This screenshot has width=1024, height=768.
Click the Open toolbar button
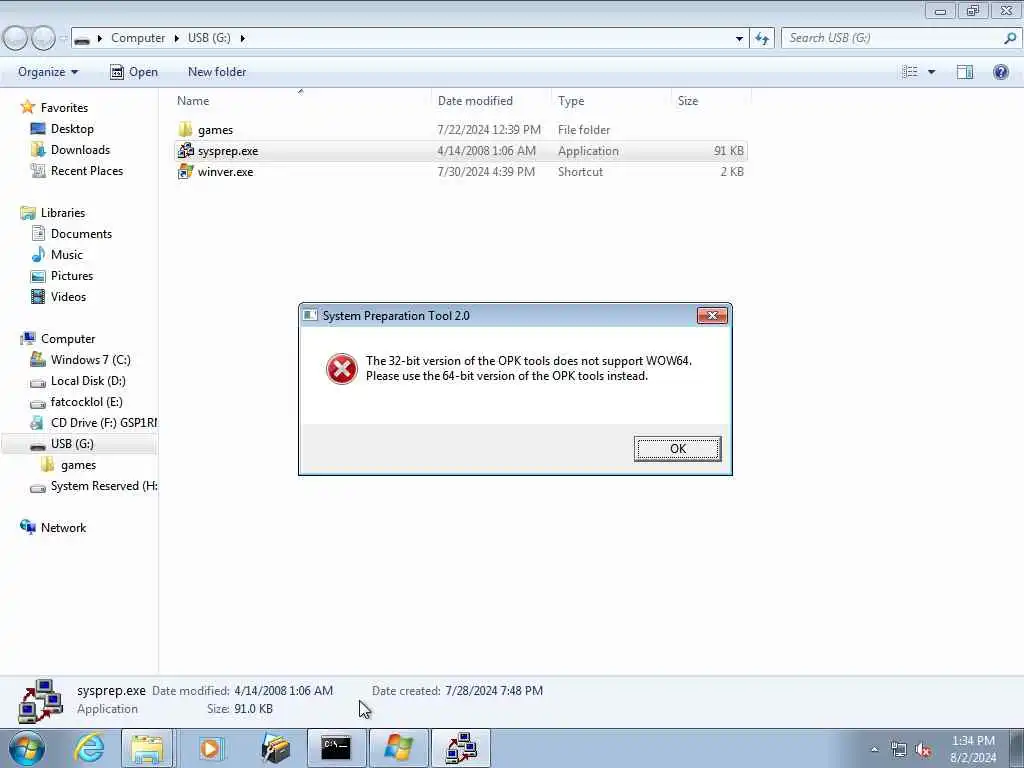click(134, 72)
